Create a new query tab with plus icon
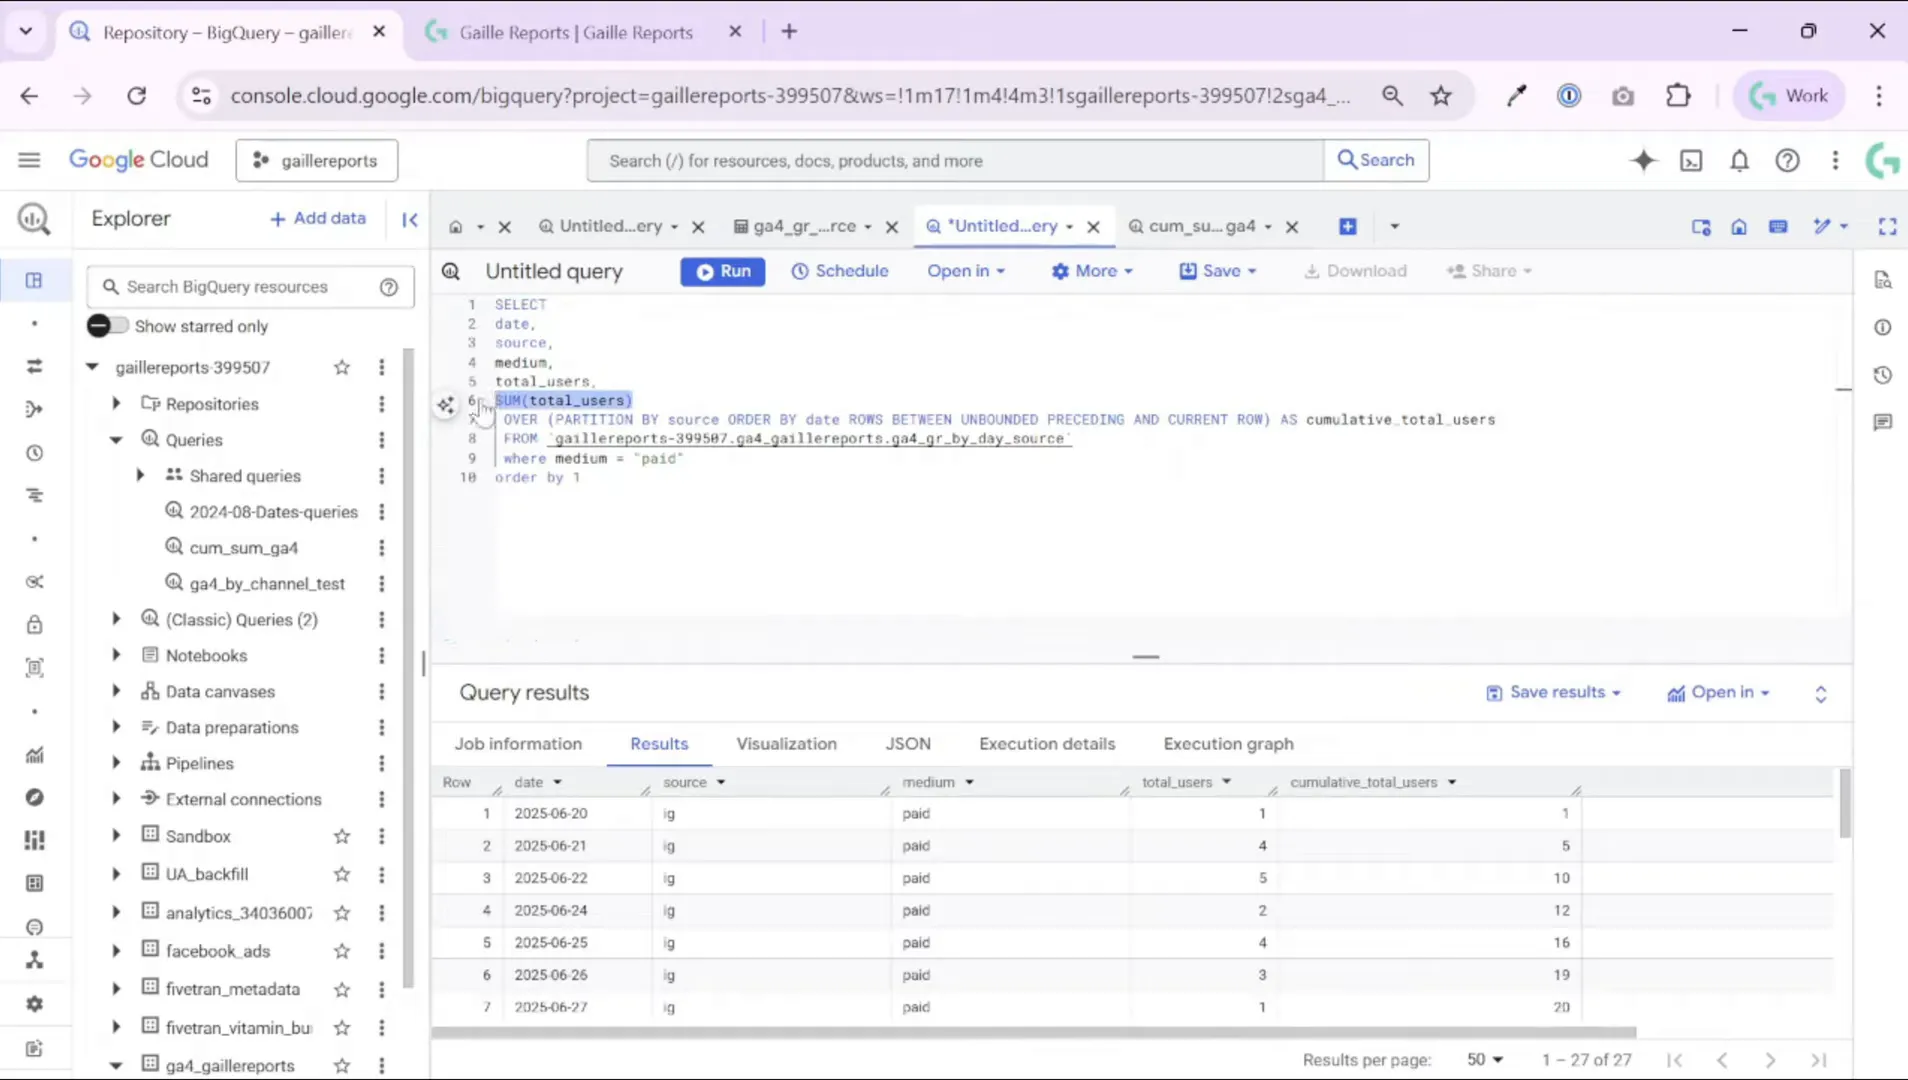Viewport: 1908px width, 1080px height. 1348,227
